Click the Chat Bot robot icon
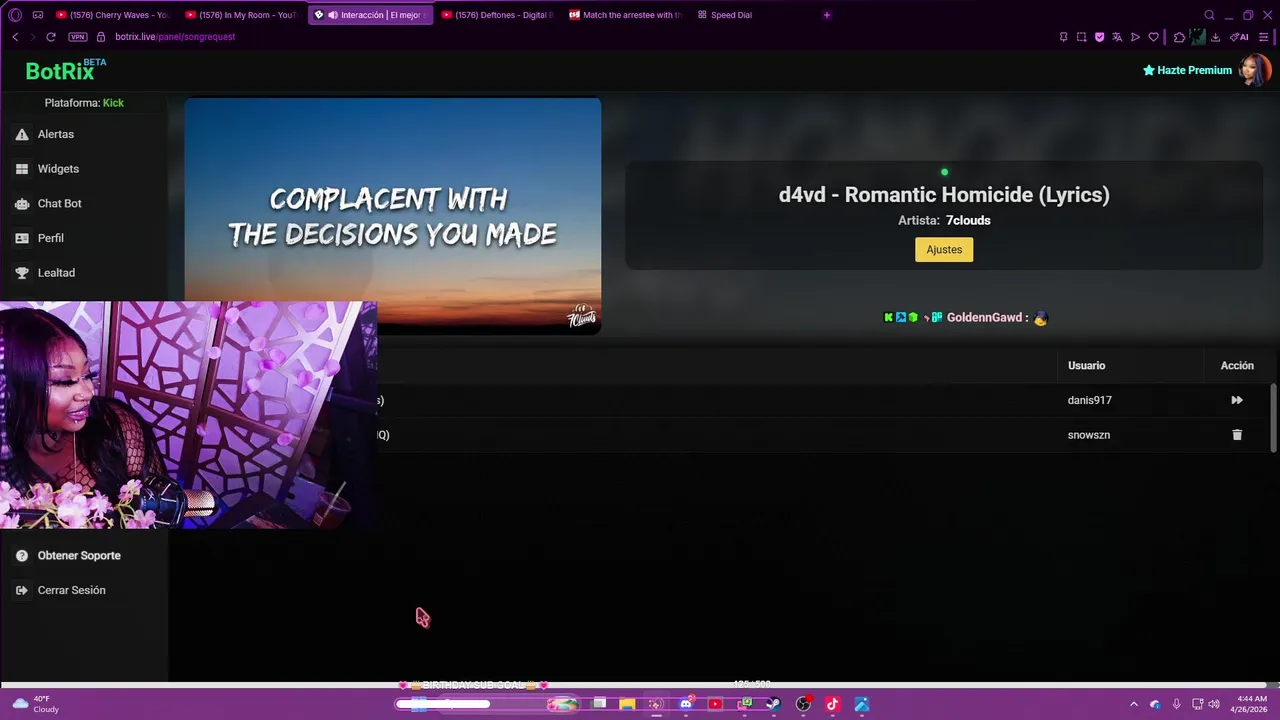Image resolution: width=1280 pixels, height=720 pixels. tap(22, 203)
